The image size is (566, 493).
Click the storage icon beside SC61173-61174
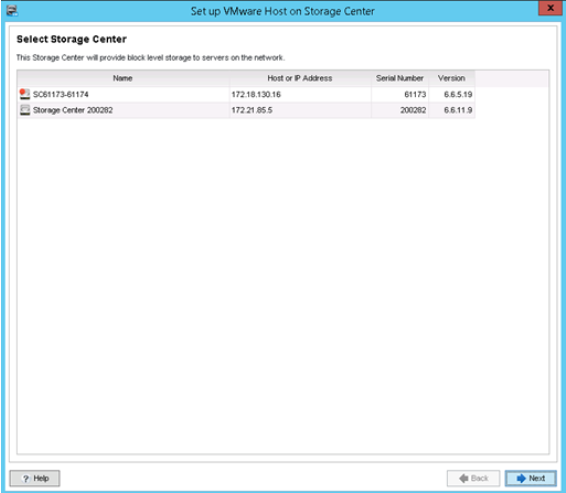[25, 94]
